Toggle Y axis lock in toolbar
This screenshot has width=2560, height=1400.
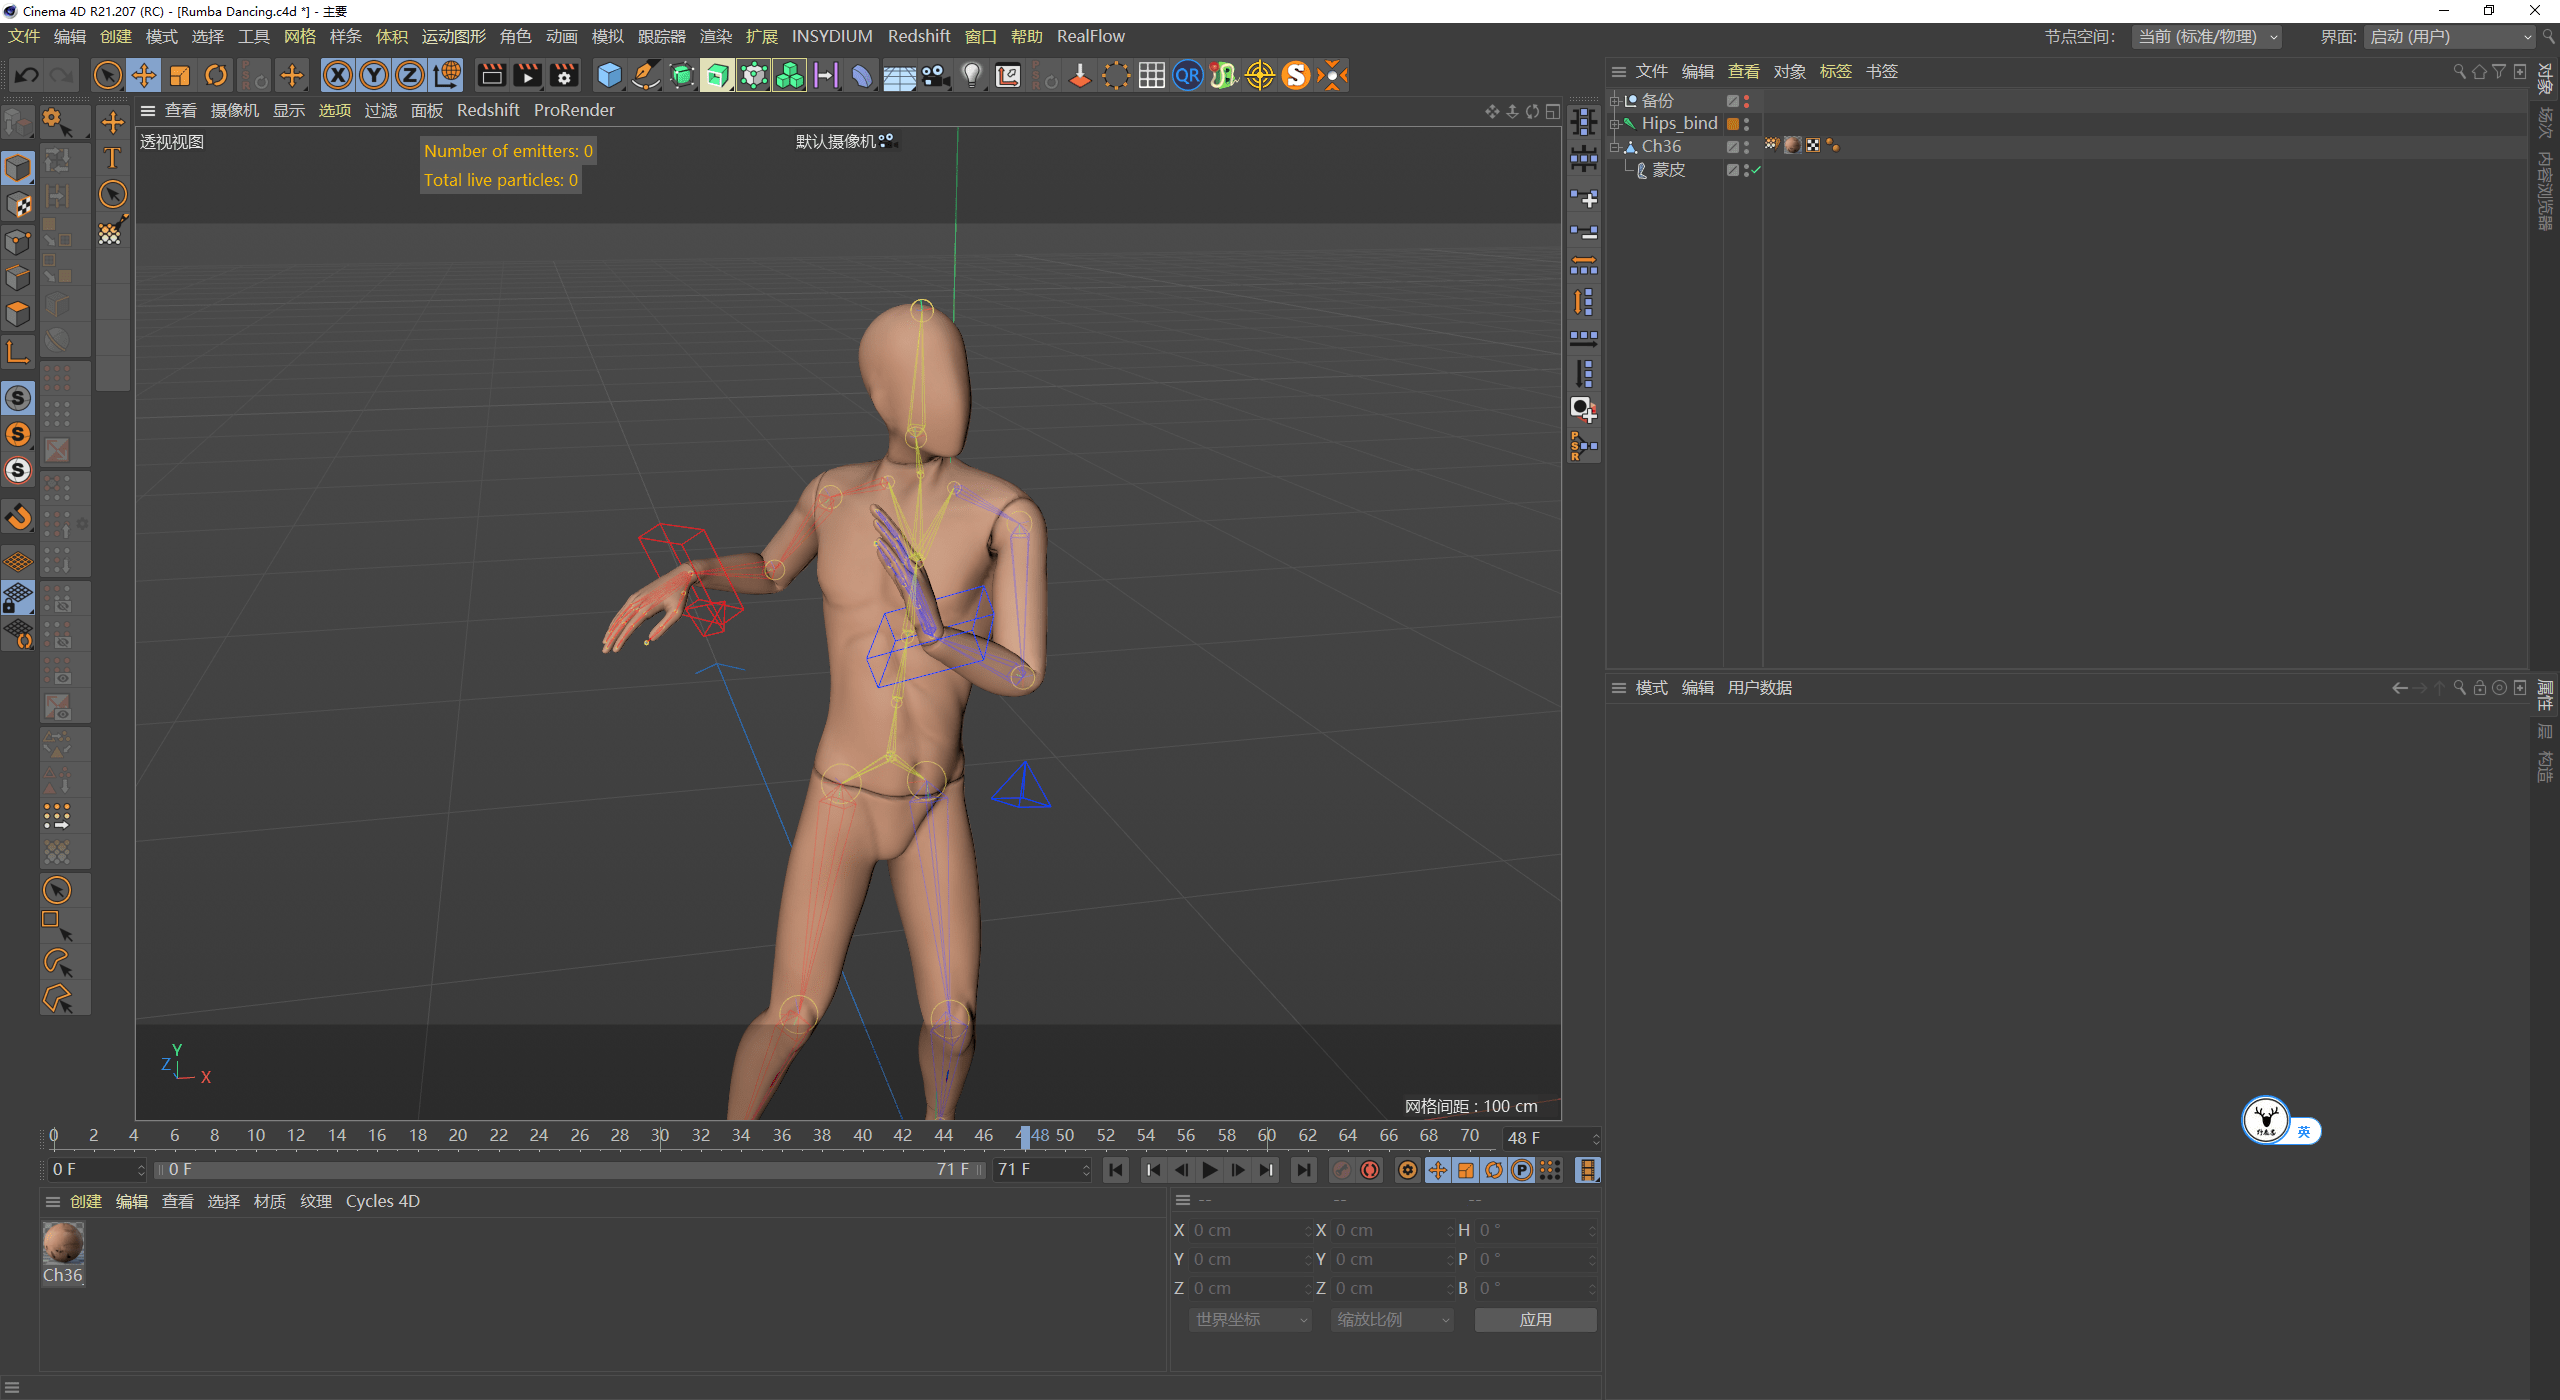coord(373,75)
